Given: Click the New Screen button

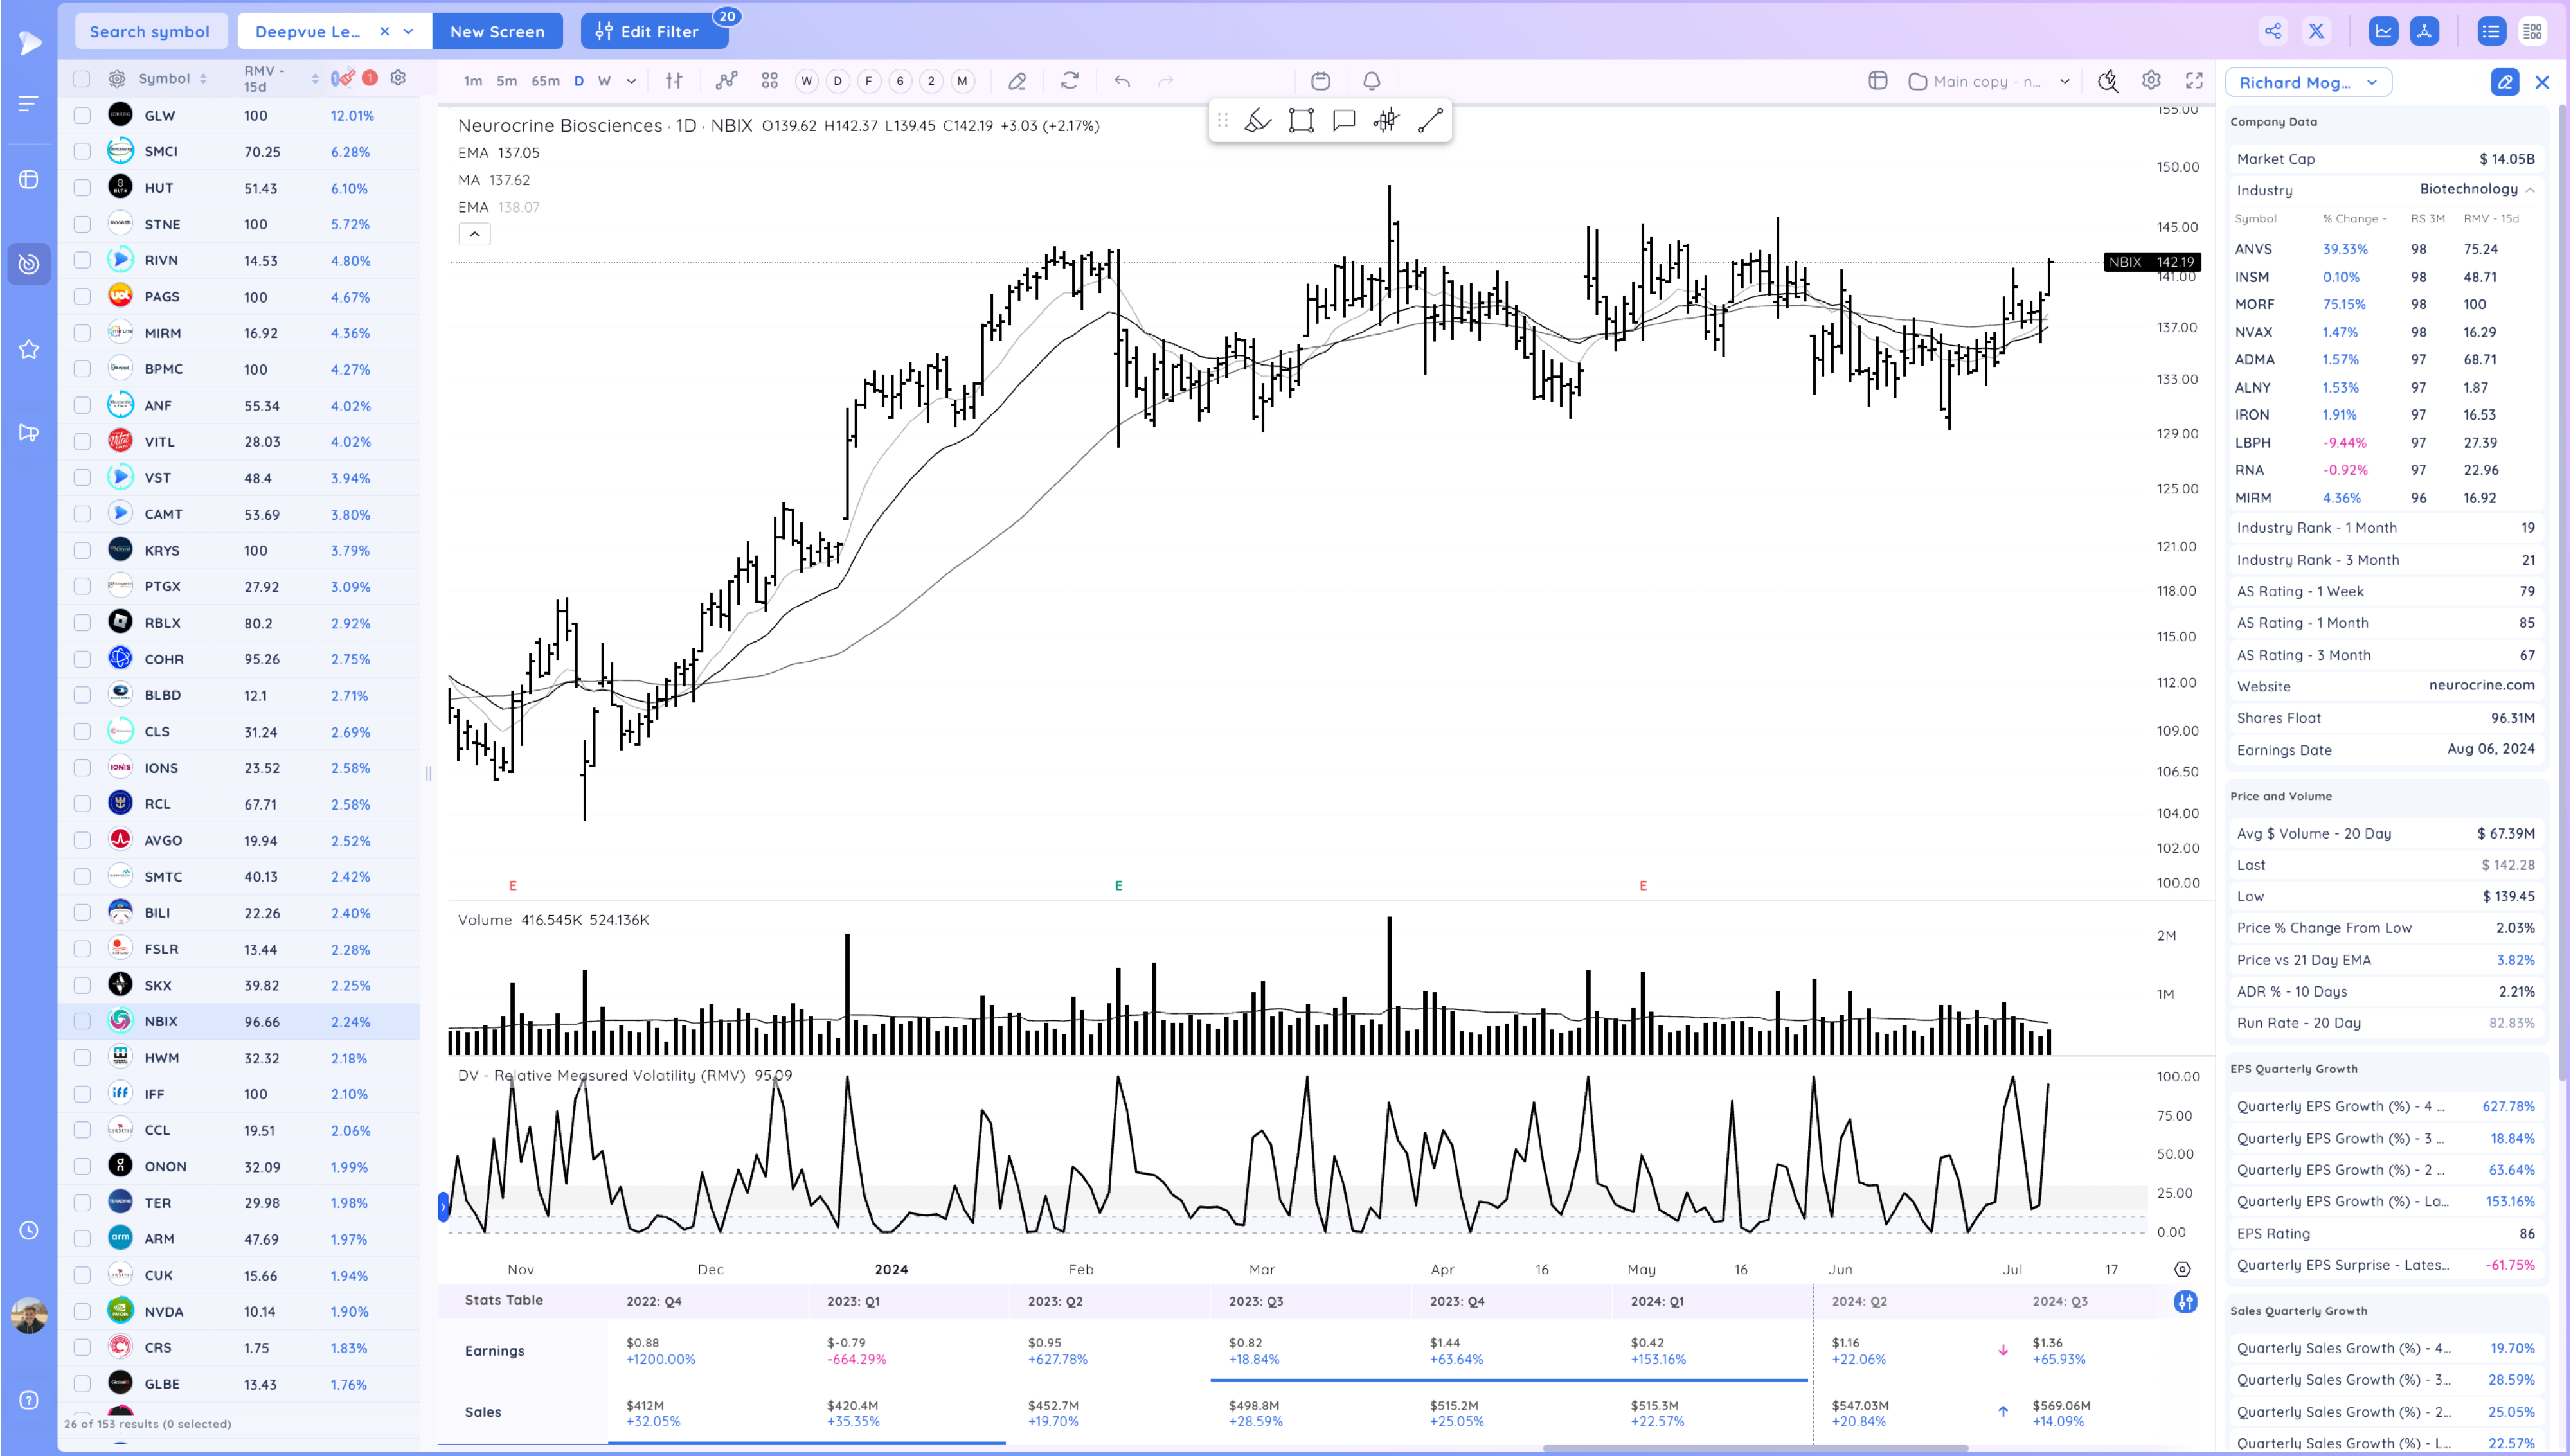Looking at the screenshot, I should click(497, 32).
